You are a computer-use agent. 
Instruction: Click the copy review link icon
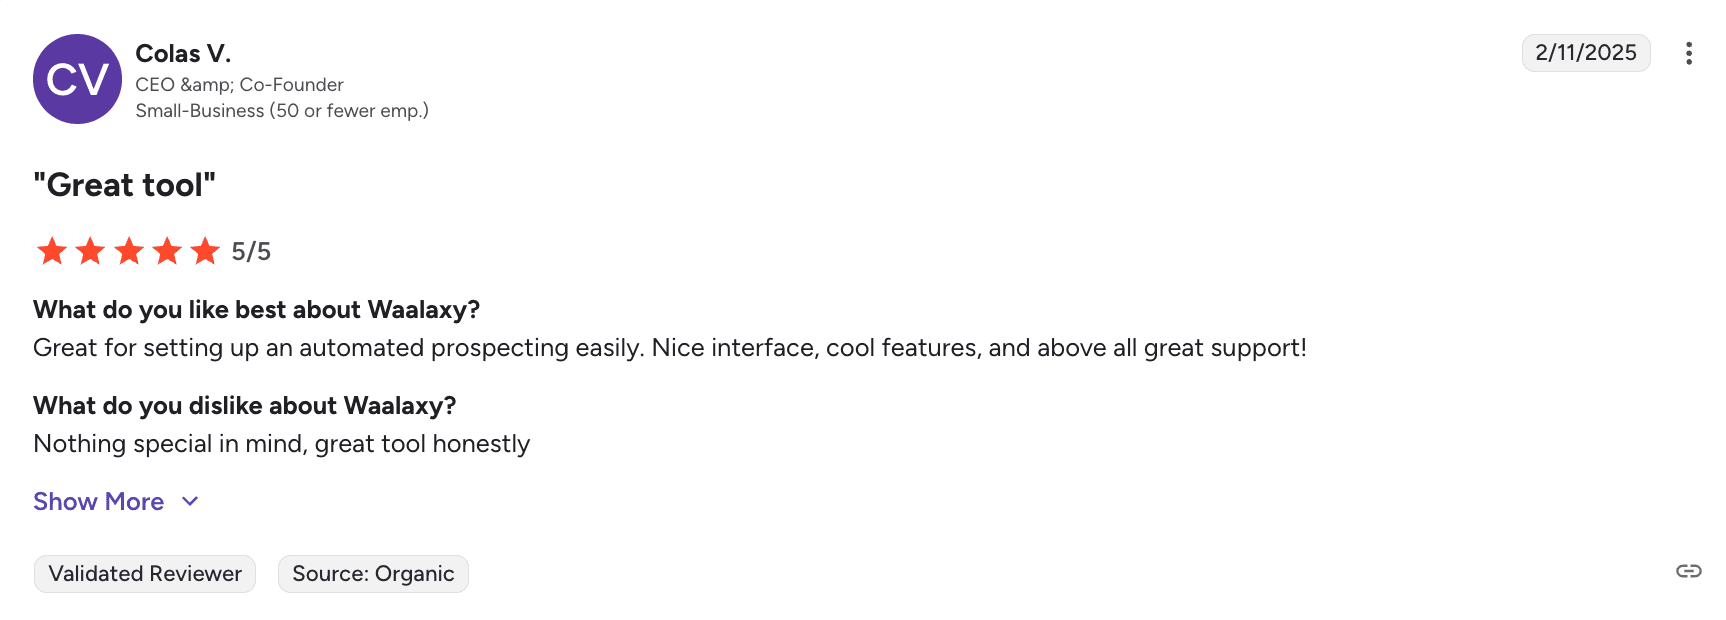(x=1690, y=572)
